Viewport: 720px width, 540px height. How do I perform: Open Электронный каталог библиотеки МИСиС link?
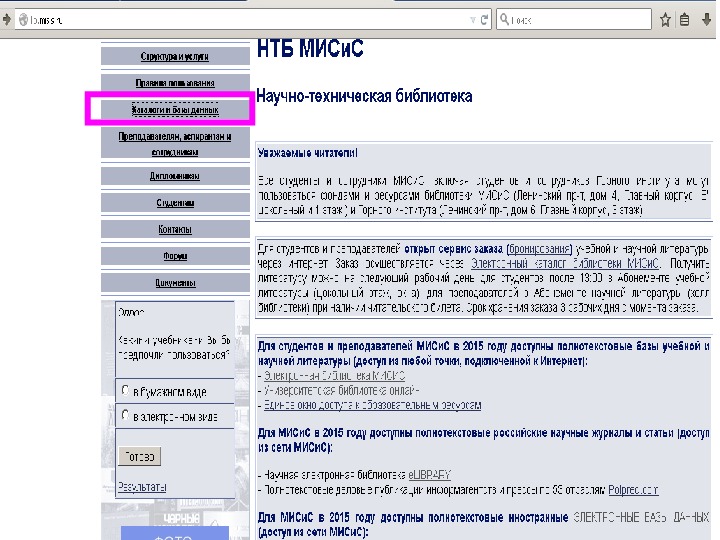click(565, 264)
